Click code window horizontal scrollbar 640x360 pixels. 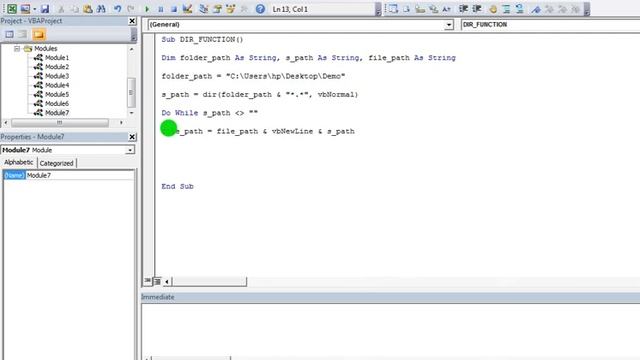(x=209, y=281)
